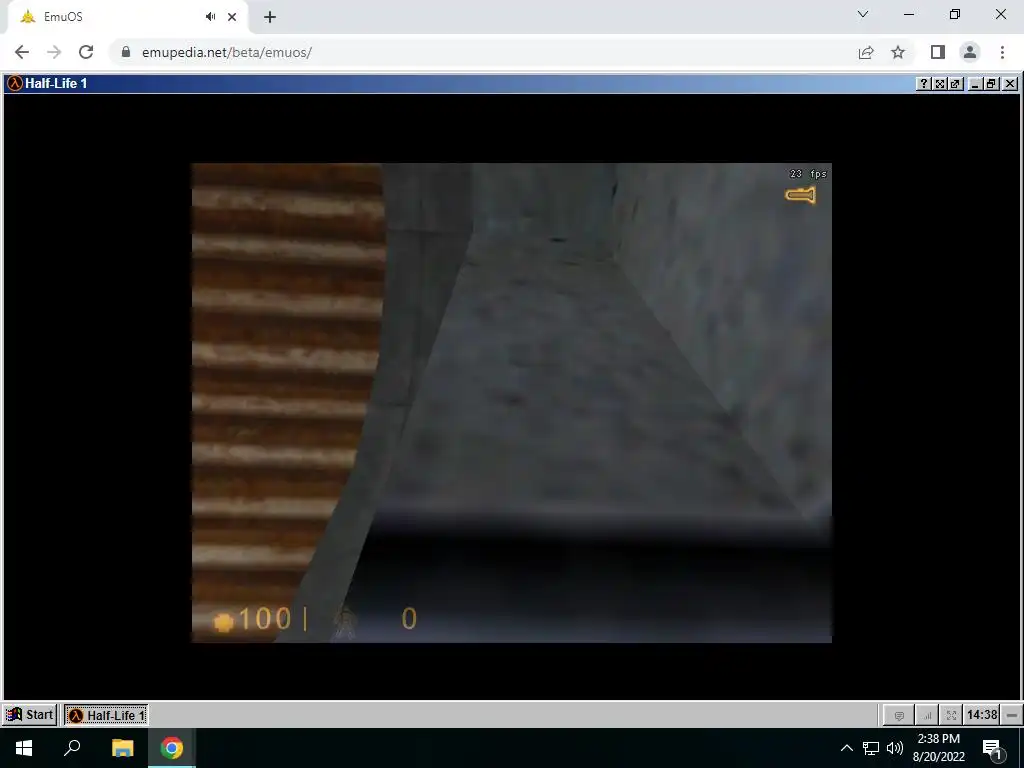Open File Explorer from taskbar
Image resolution: width=1024 pixels, height=768 pixels.
coord(122,748)
